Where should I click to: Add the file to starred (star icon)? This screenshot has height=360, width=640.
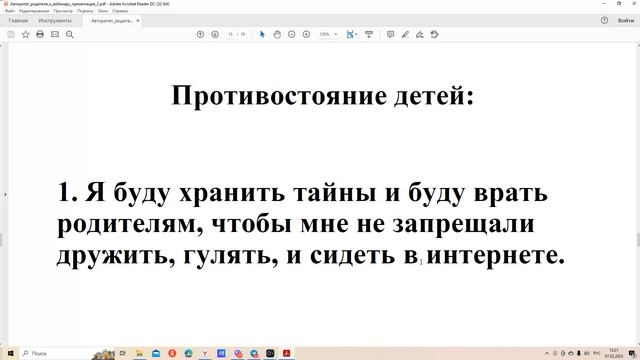26,35
